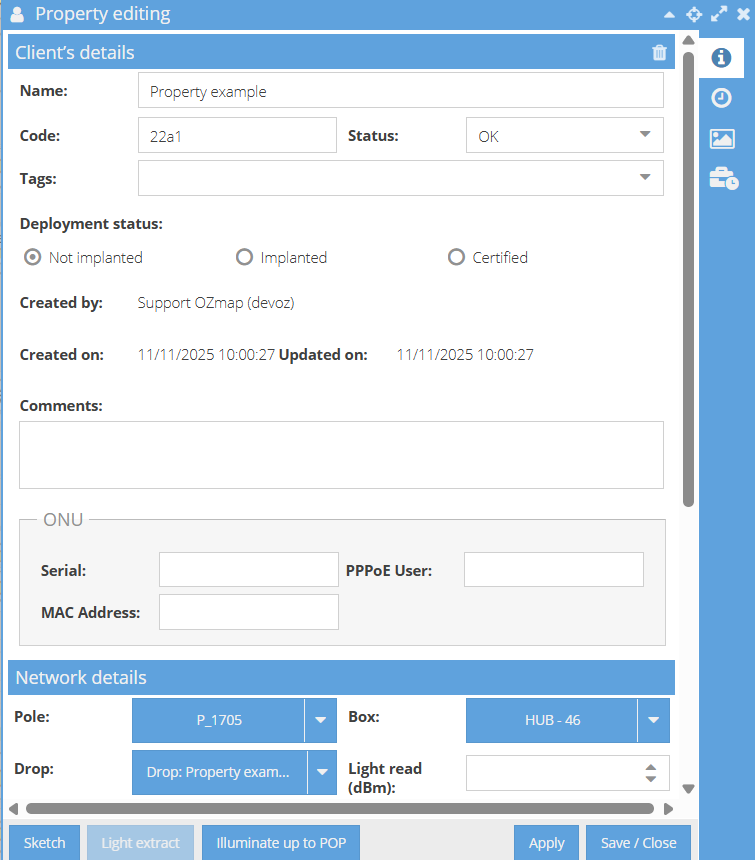This screenshot has width=755, height=860.
Task: Click the move crosshair icon in title bar
Action: 694,14
